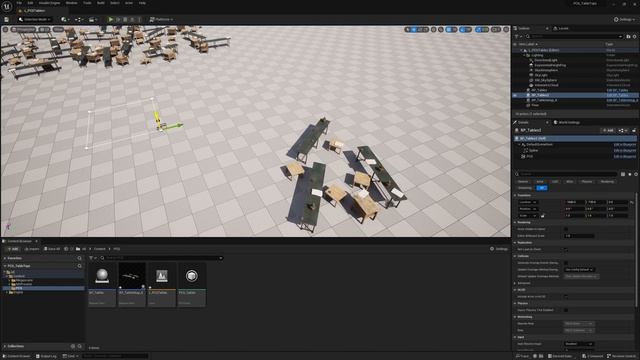Open the Window menu
Viewport: 640px width, 360px height.
click(x=71, y=3)
